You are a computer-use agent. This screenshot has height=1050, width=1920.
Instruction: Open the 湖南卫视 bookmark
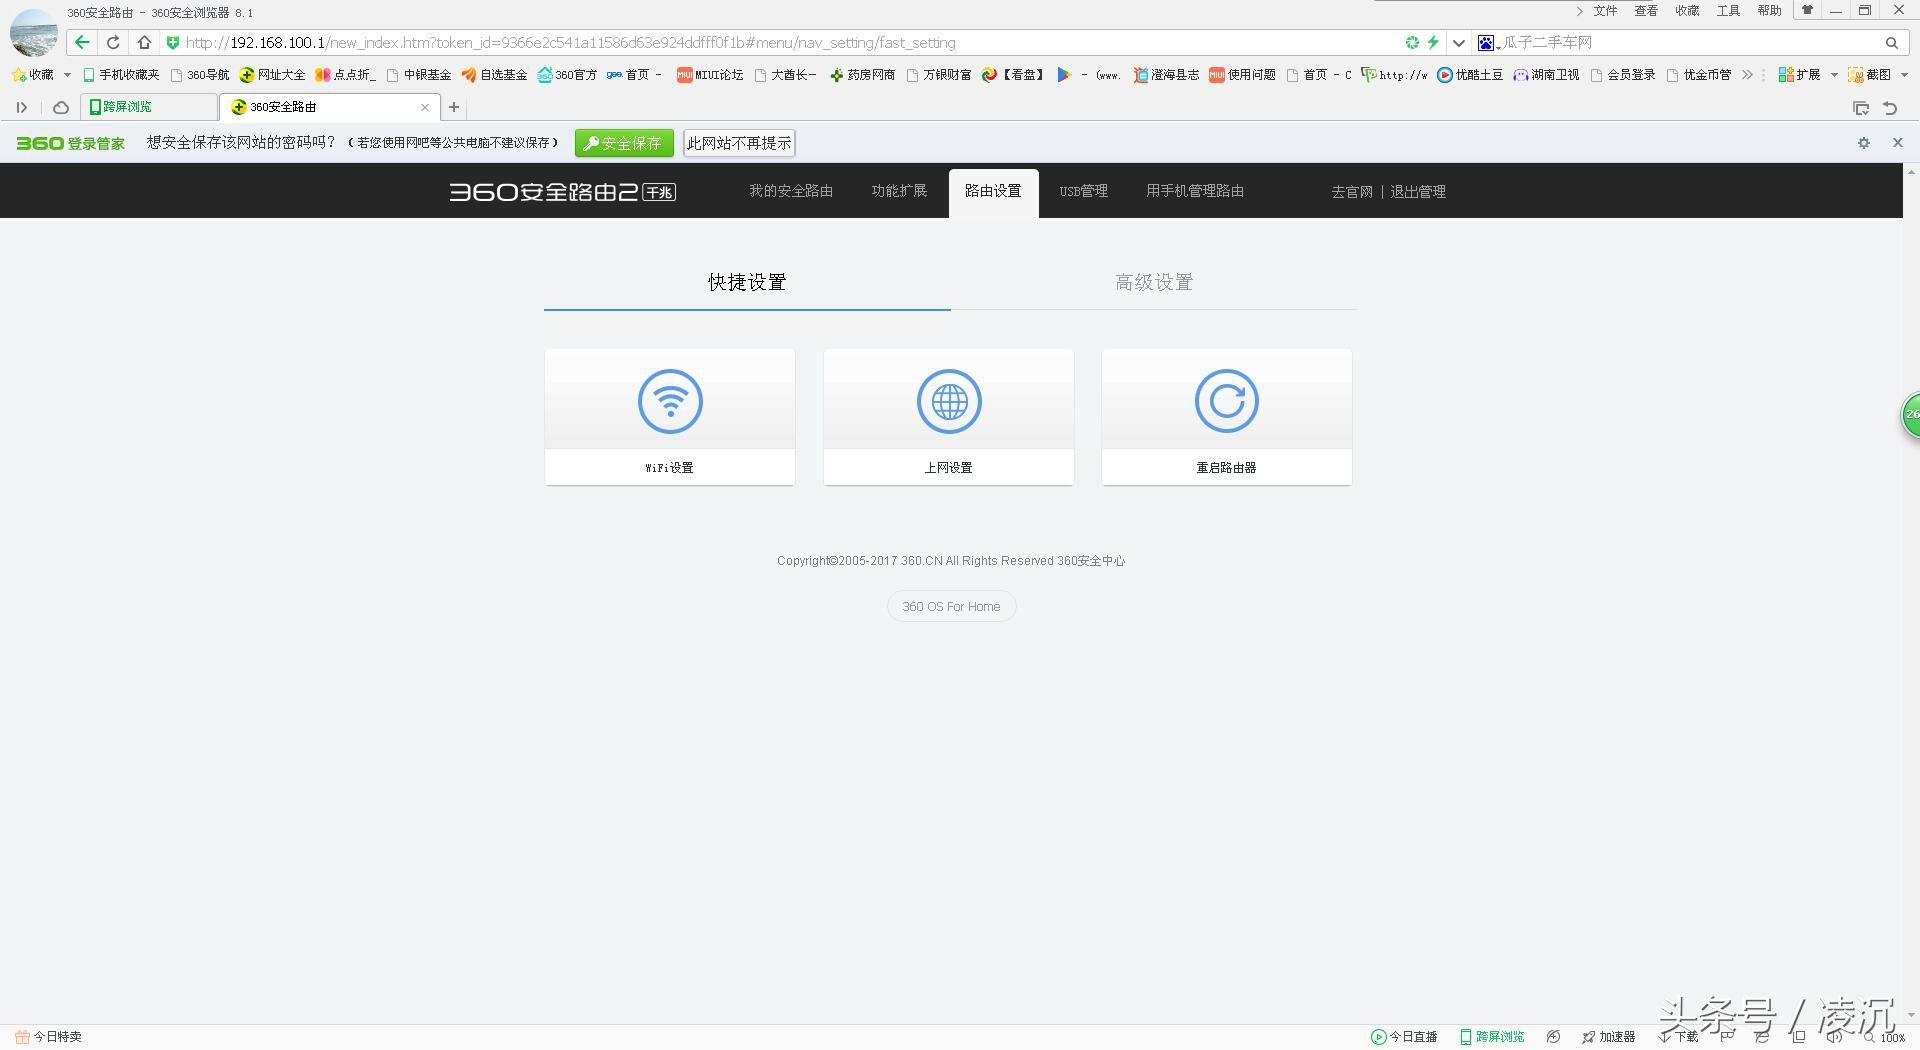(1546, 75)
